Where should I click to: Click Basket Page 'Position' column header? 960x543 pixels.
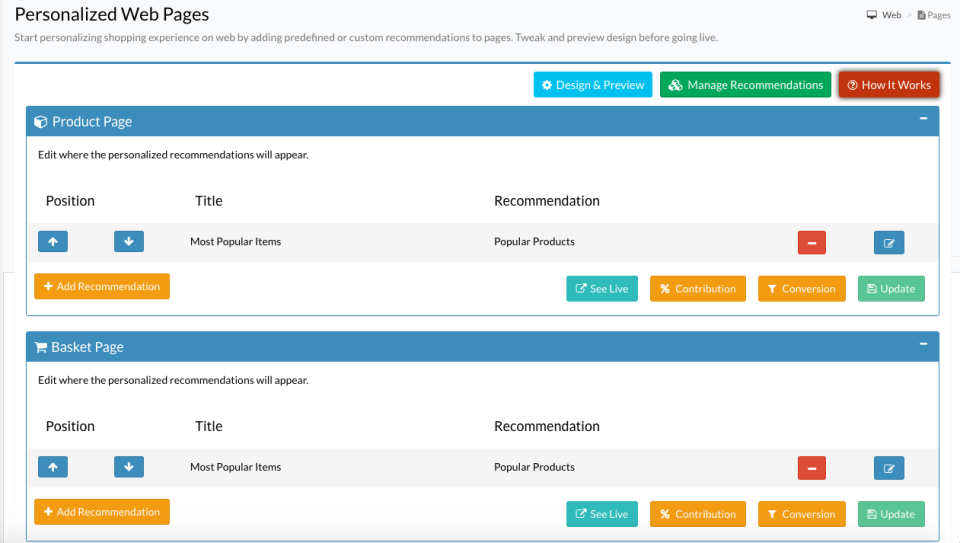(x=70, y=426)
